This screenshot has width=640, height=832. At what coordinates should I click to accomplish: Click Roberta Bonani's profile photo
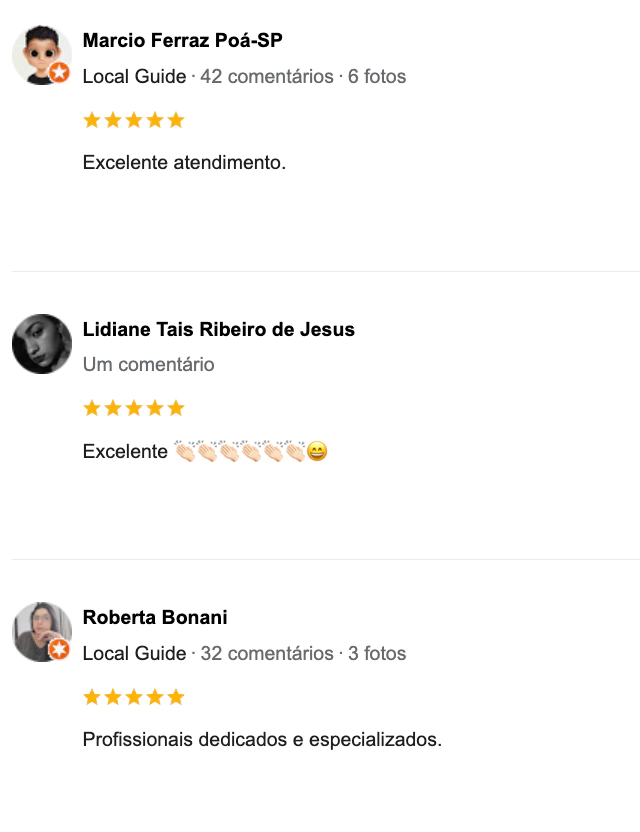coord(40,631)
